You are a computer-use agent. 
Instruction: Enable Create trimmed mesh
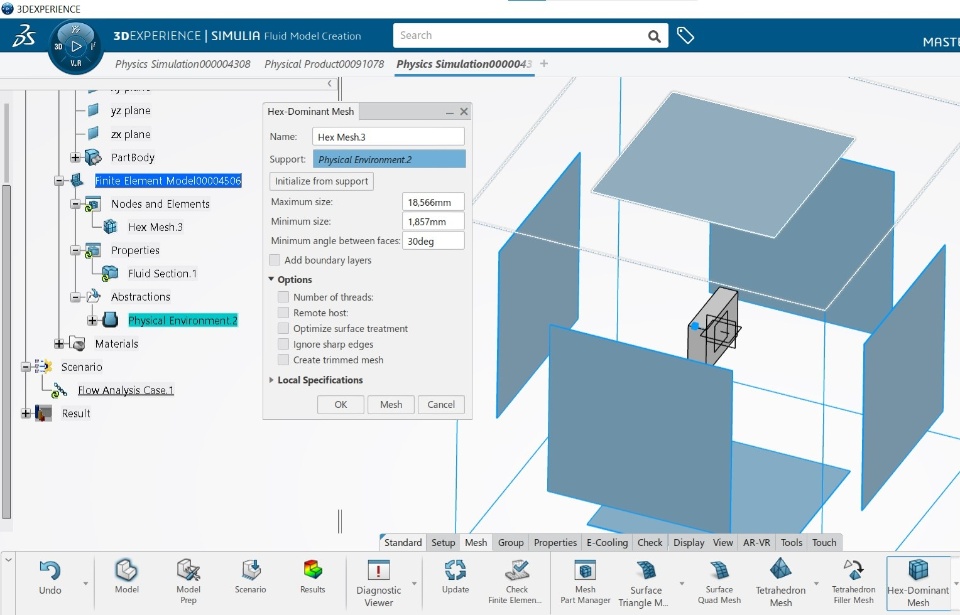tap(283, 360)
